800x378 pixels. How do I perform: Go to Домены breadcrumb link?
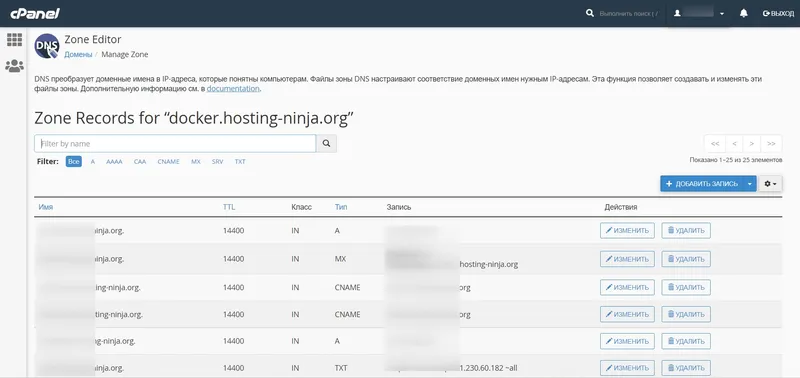point(78,54)
